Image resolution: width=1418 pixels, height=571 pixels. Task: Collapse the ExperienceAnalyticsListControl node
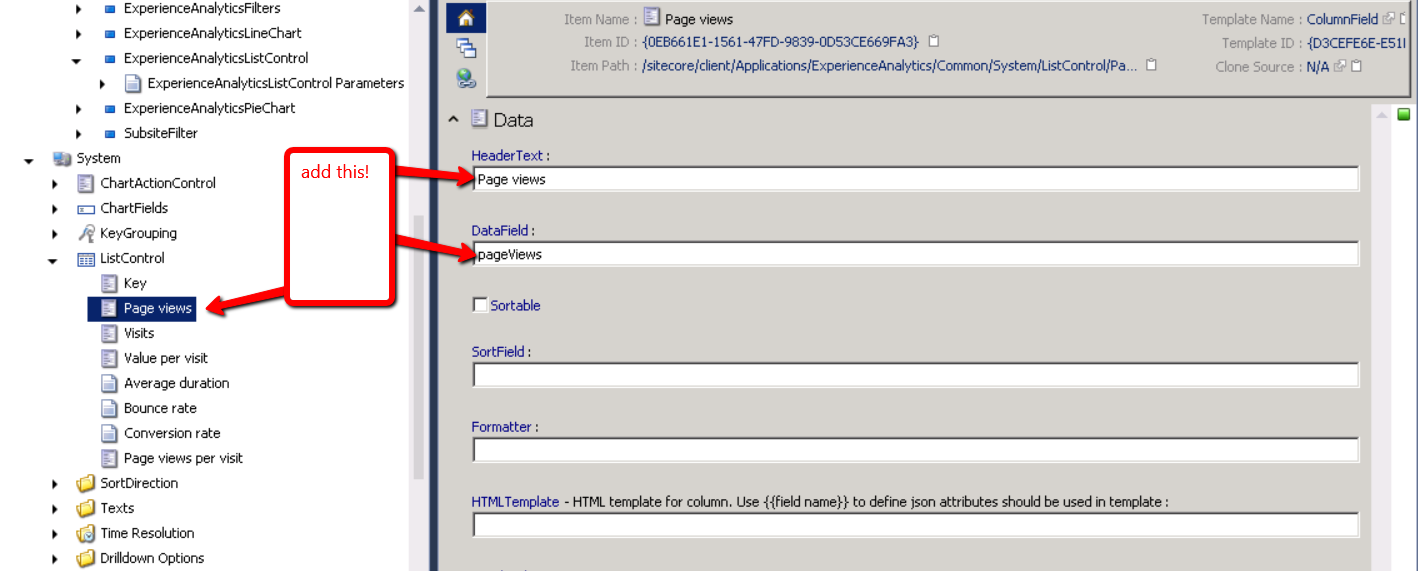click(78, 59)
